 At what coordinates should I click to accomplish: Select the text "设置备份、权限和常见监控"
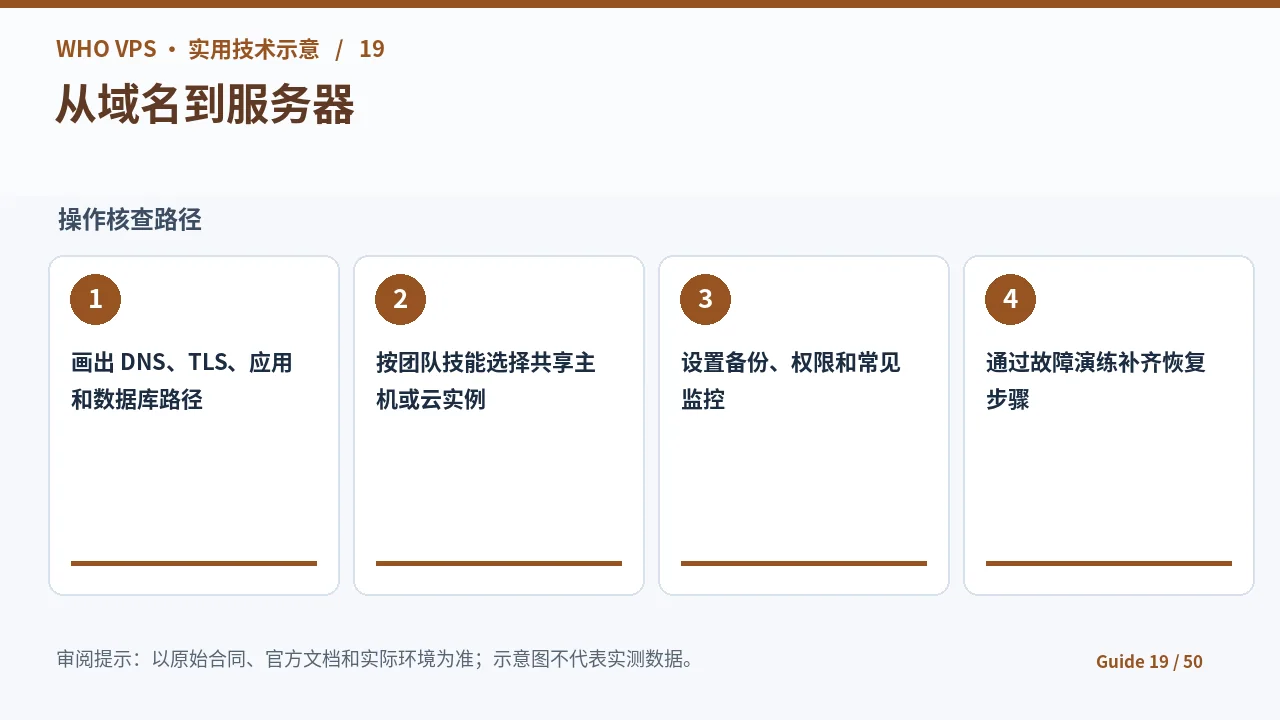pos(791,381)
